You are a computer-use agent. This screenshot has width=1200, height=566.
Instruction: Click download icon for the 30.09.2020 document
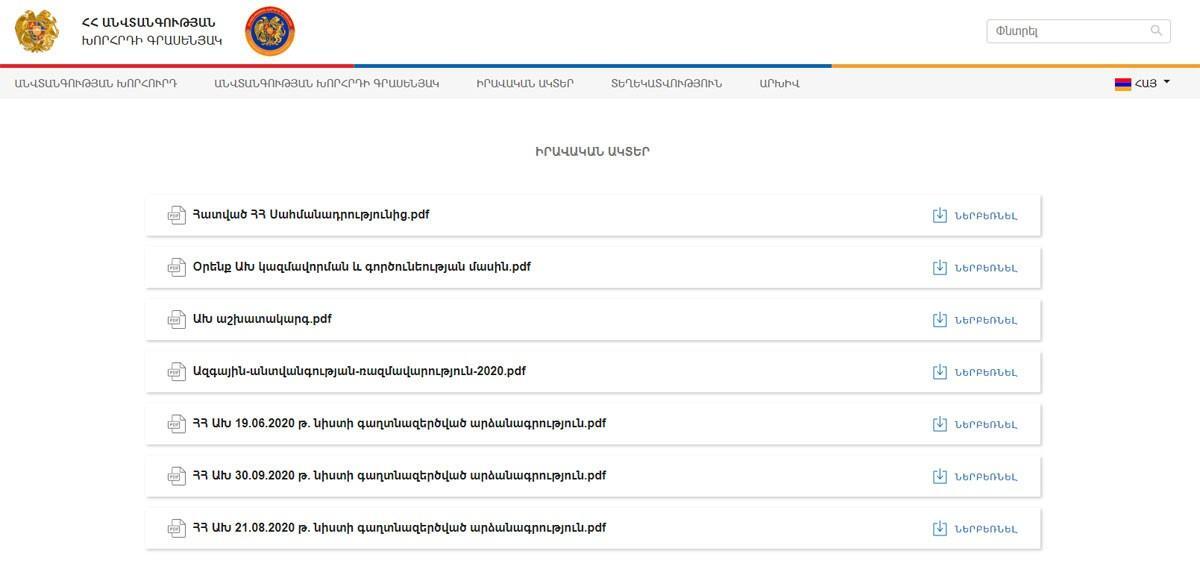point(939,476)
